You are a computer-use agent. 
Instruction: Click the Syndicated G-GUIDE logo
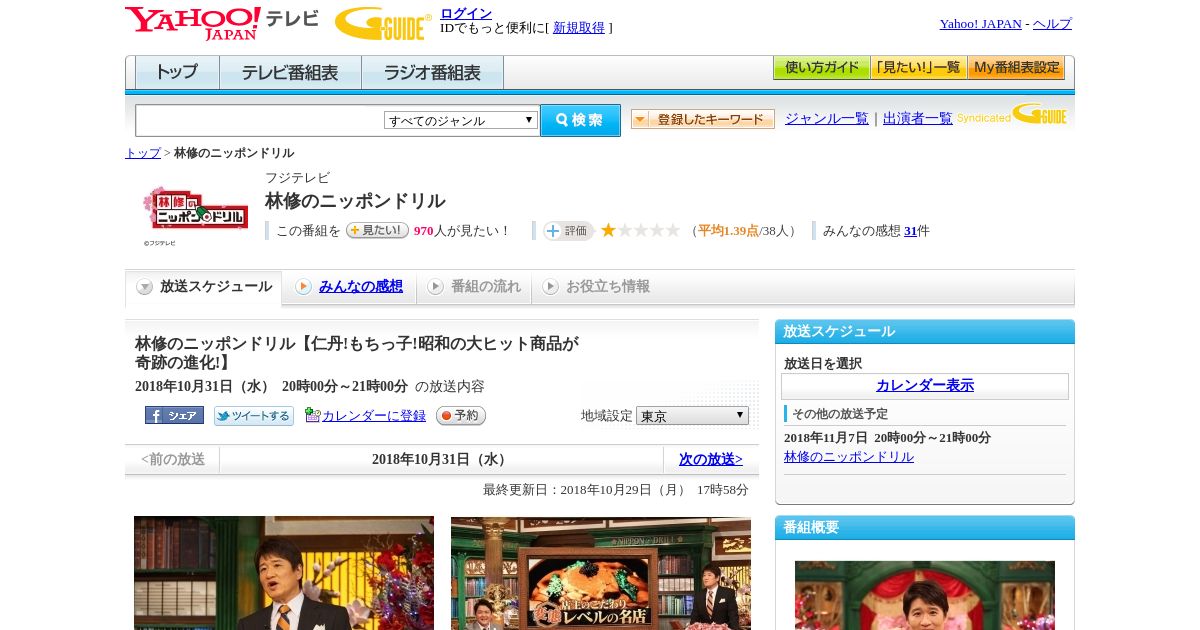pyautogui.click(x=1012, y=114)
